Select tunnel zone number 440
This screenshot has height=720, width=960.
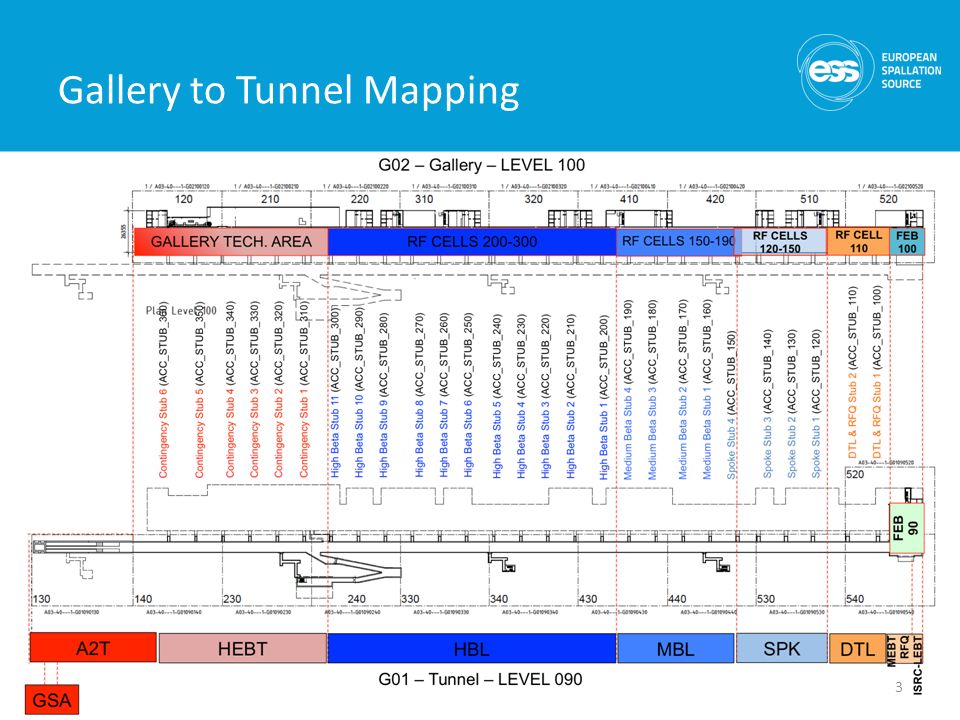tap(677, 599)
